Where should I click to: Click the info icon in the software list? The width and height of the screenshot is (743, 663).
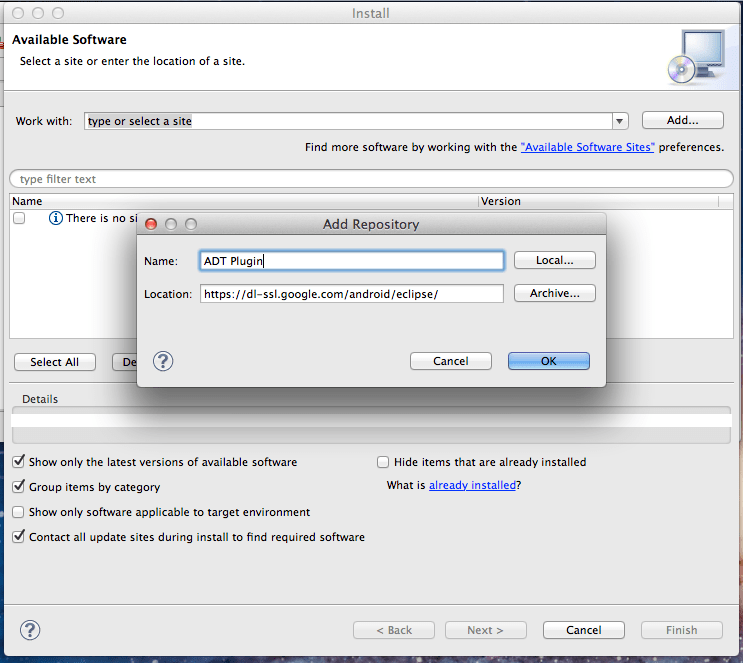[x=56, y=218]
